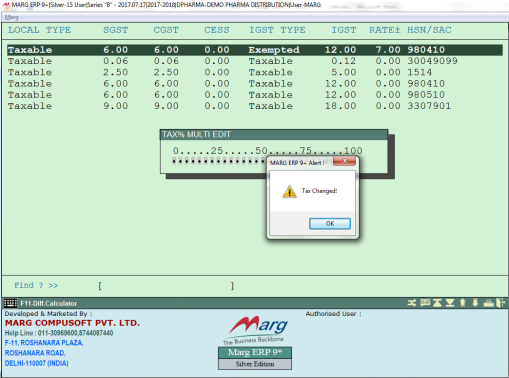Close the MARG ERP 9+ Alert dialog
Screen dimensions: 509x378
click(345, 161)
